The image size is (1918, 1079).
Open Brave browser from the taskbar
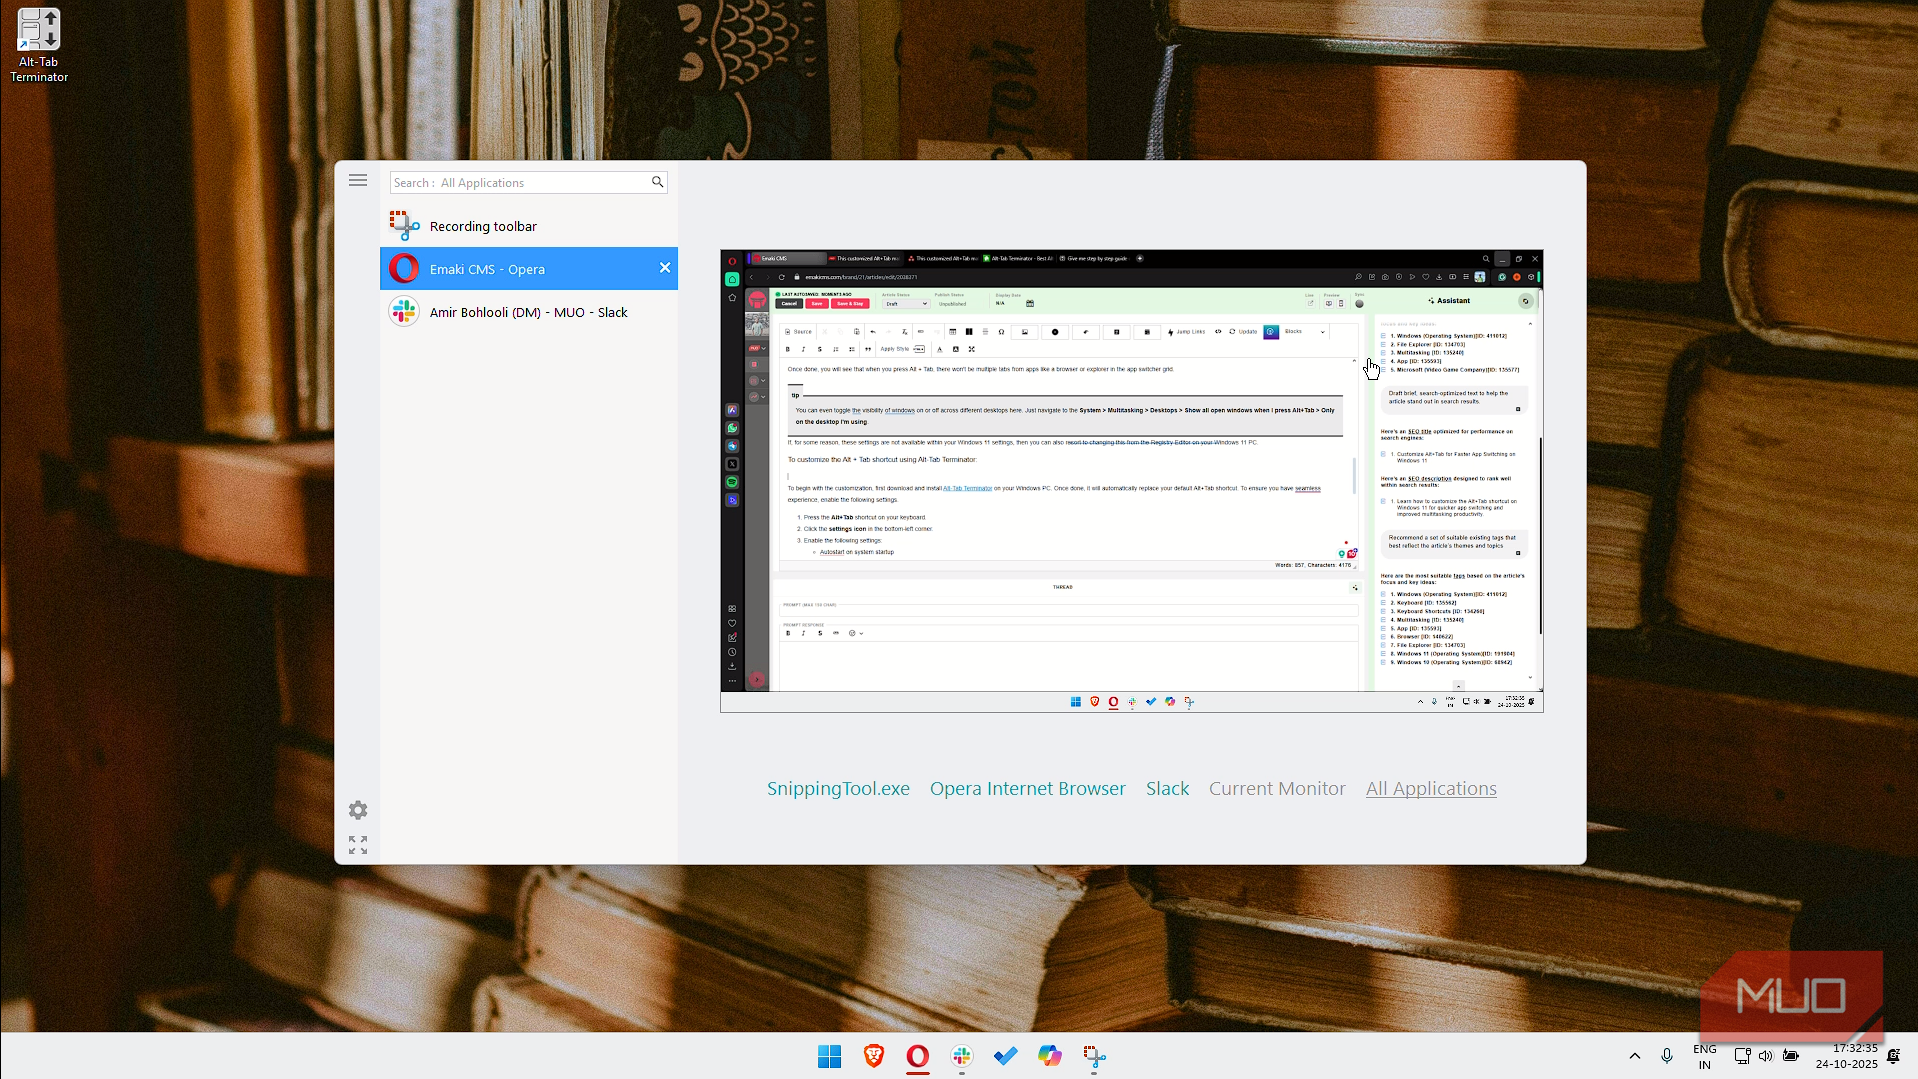[x=874, y=1056]
